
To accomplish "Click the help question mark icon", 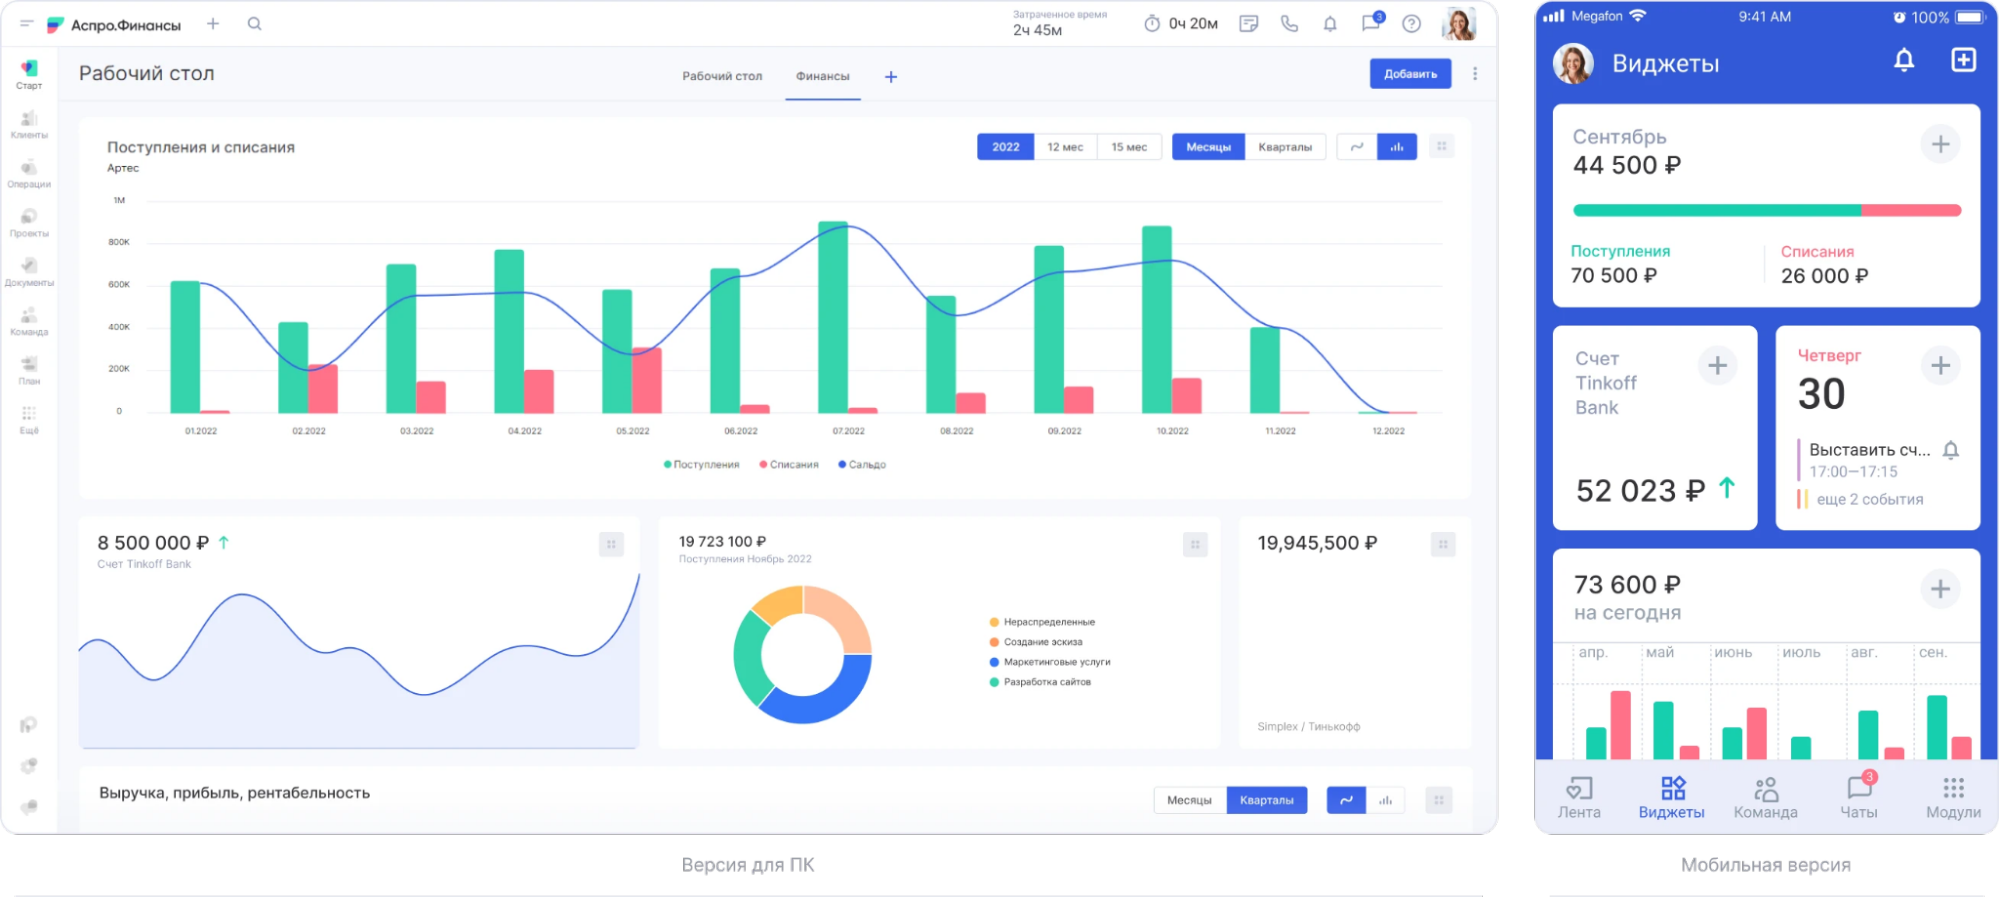I will 1411,24.
